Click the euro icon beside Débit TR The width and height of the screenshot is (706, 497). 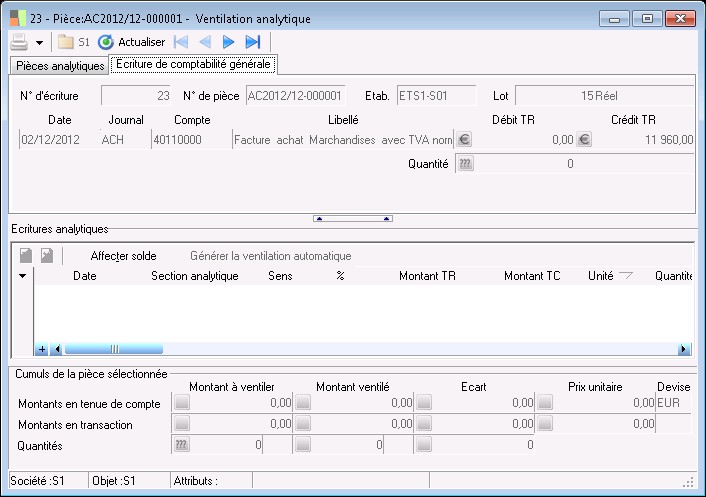464,140
